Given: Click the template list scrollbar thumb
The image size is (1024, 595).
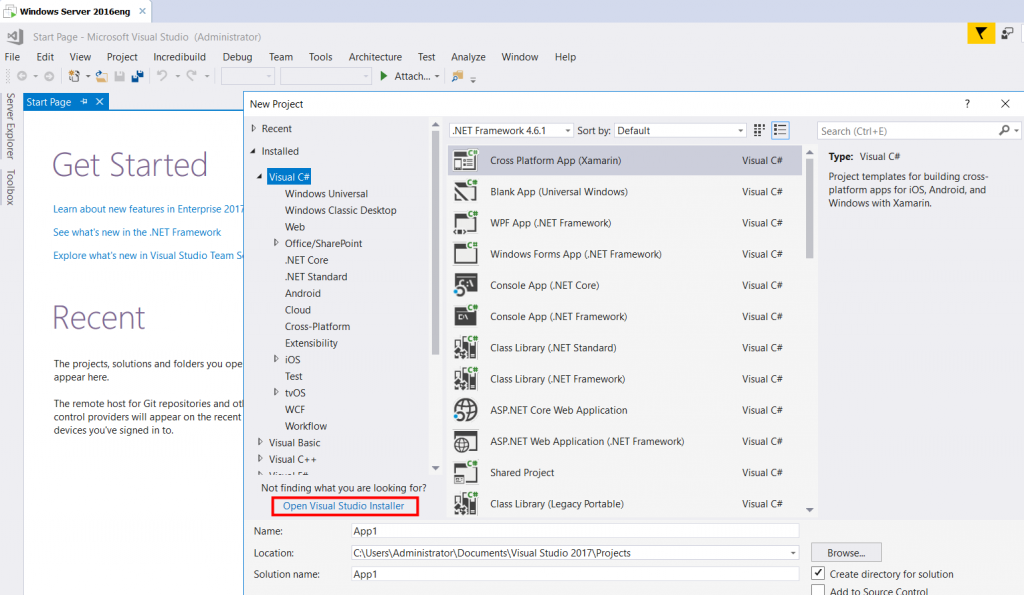Looking at the screenshot, I should [810, 209].
